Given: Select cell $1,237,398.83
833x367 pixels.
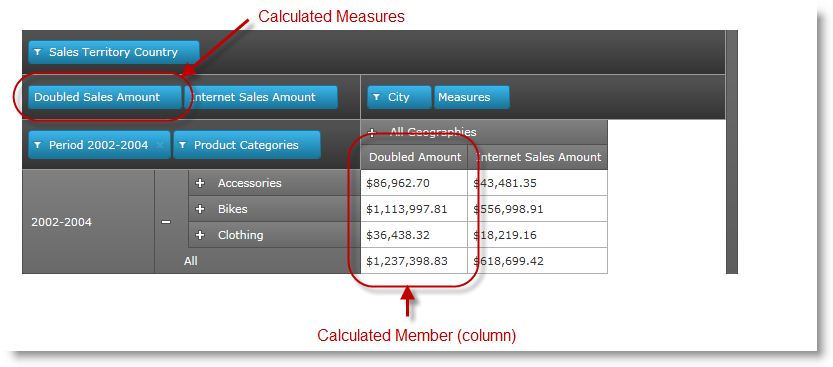Looking at the screenshot, I should pyautogui.click(x=414, y=261).
